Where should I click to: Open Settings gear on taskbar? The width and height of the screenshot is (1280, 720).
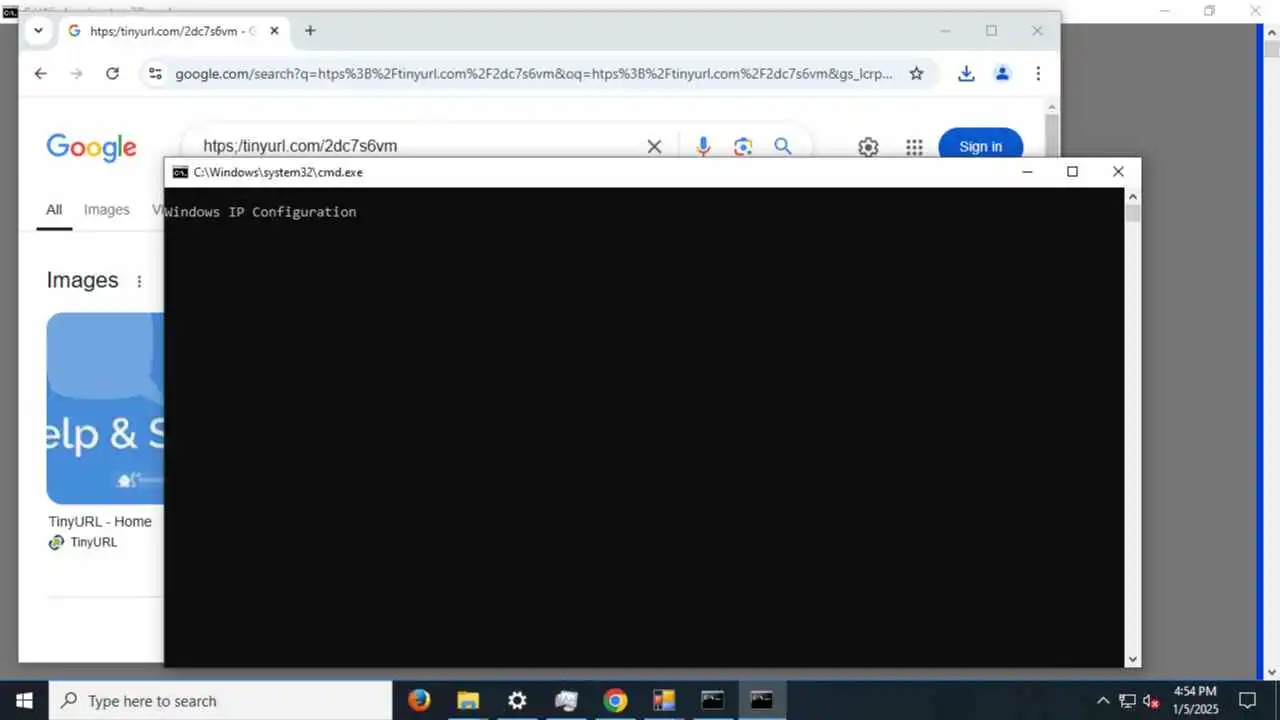(x=517, y=700)
